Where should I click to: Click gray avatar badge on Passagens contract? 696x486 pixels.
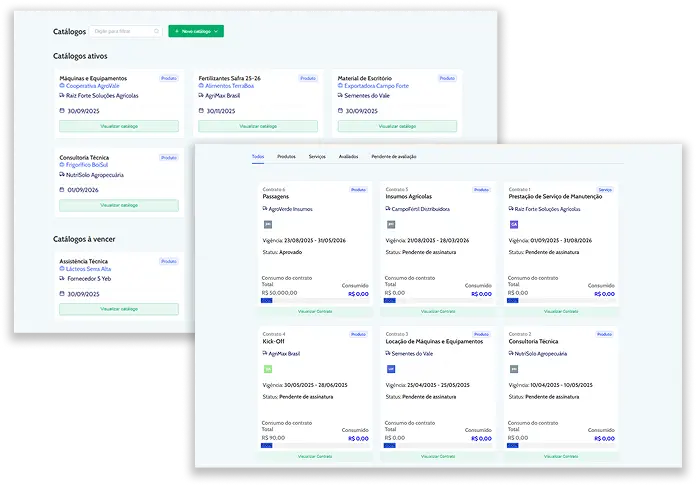point(267,225)
